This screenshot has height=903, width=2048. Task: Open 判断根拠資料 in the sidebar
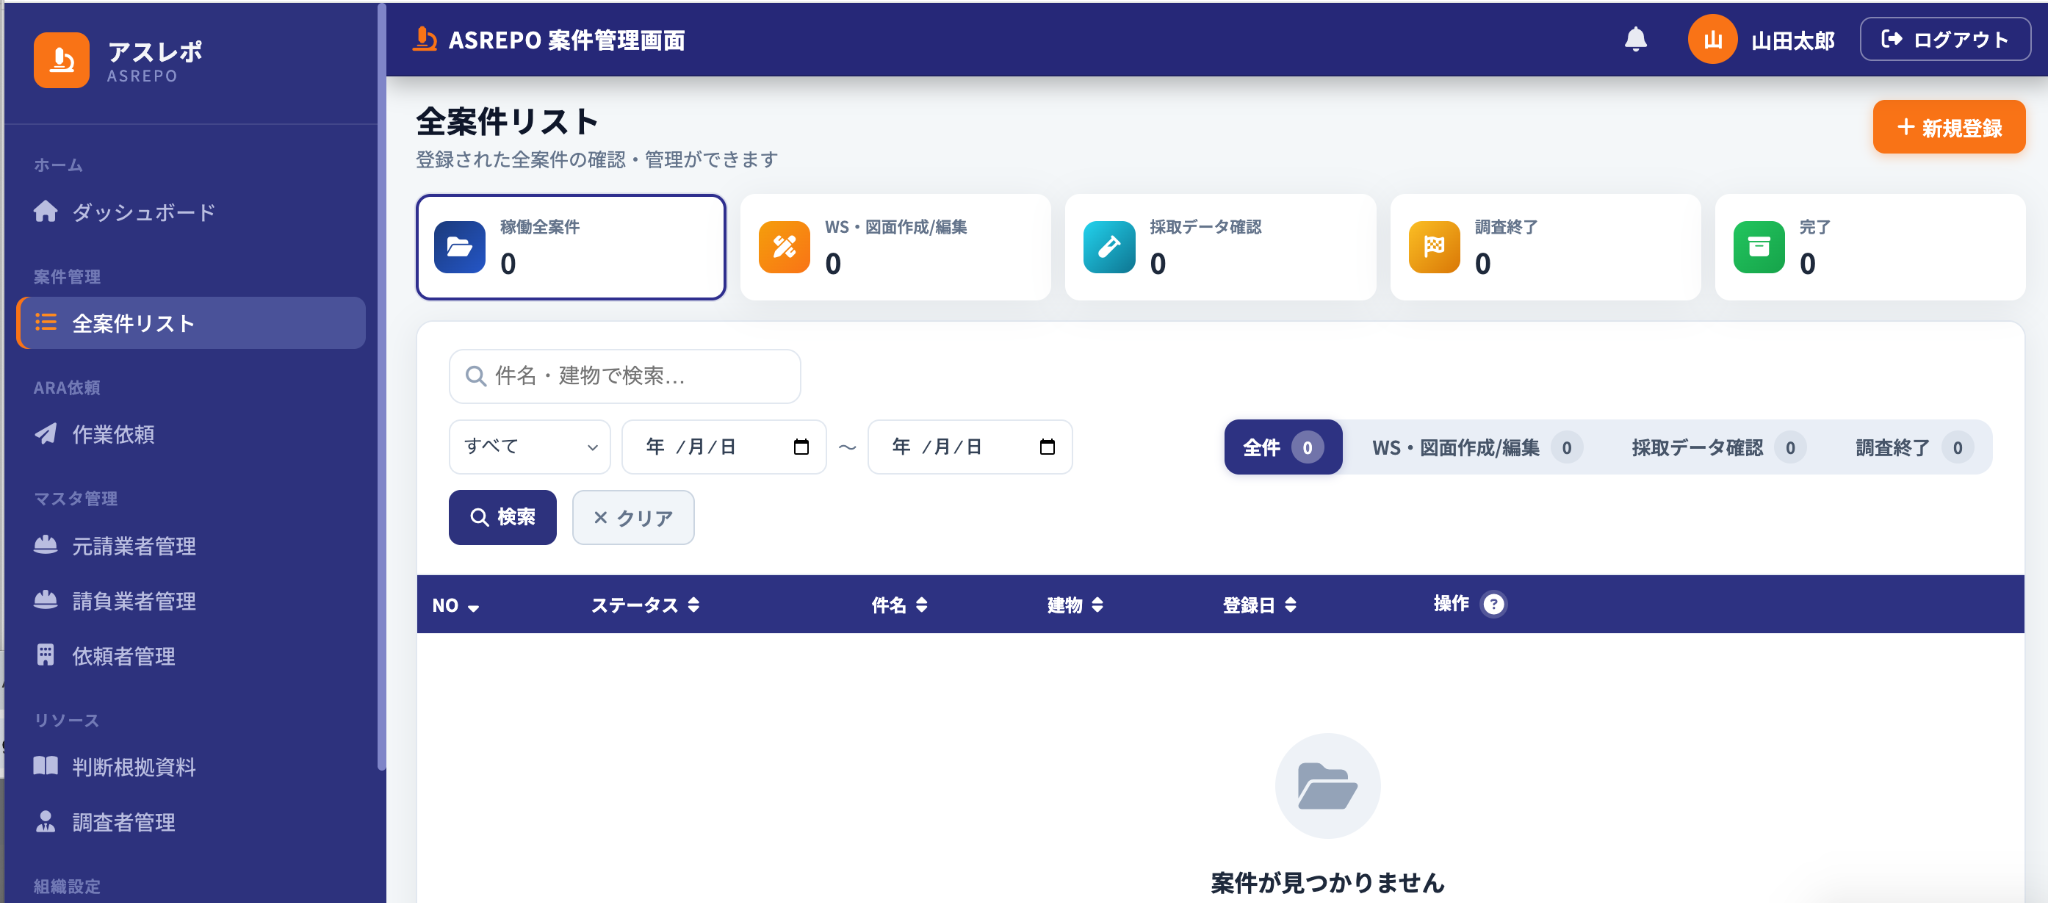pyautogui.click(x=190, y=767)
